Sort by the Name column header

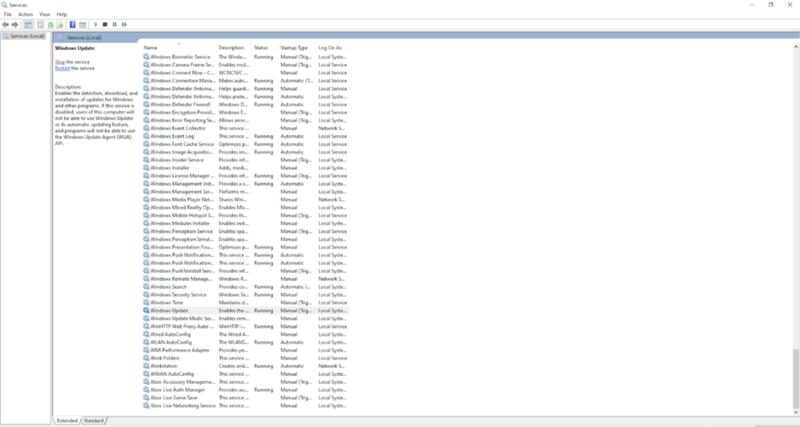(x=180, y=47)
